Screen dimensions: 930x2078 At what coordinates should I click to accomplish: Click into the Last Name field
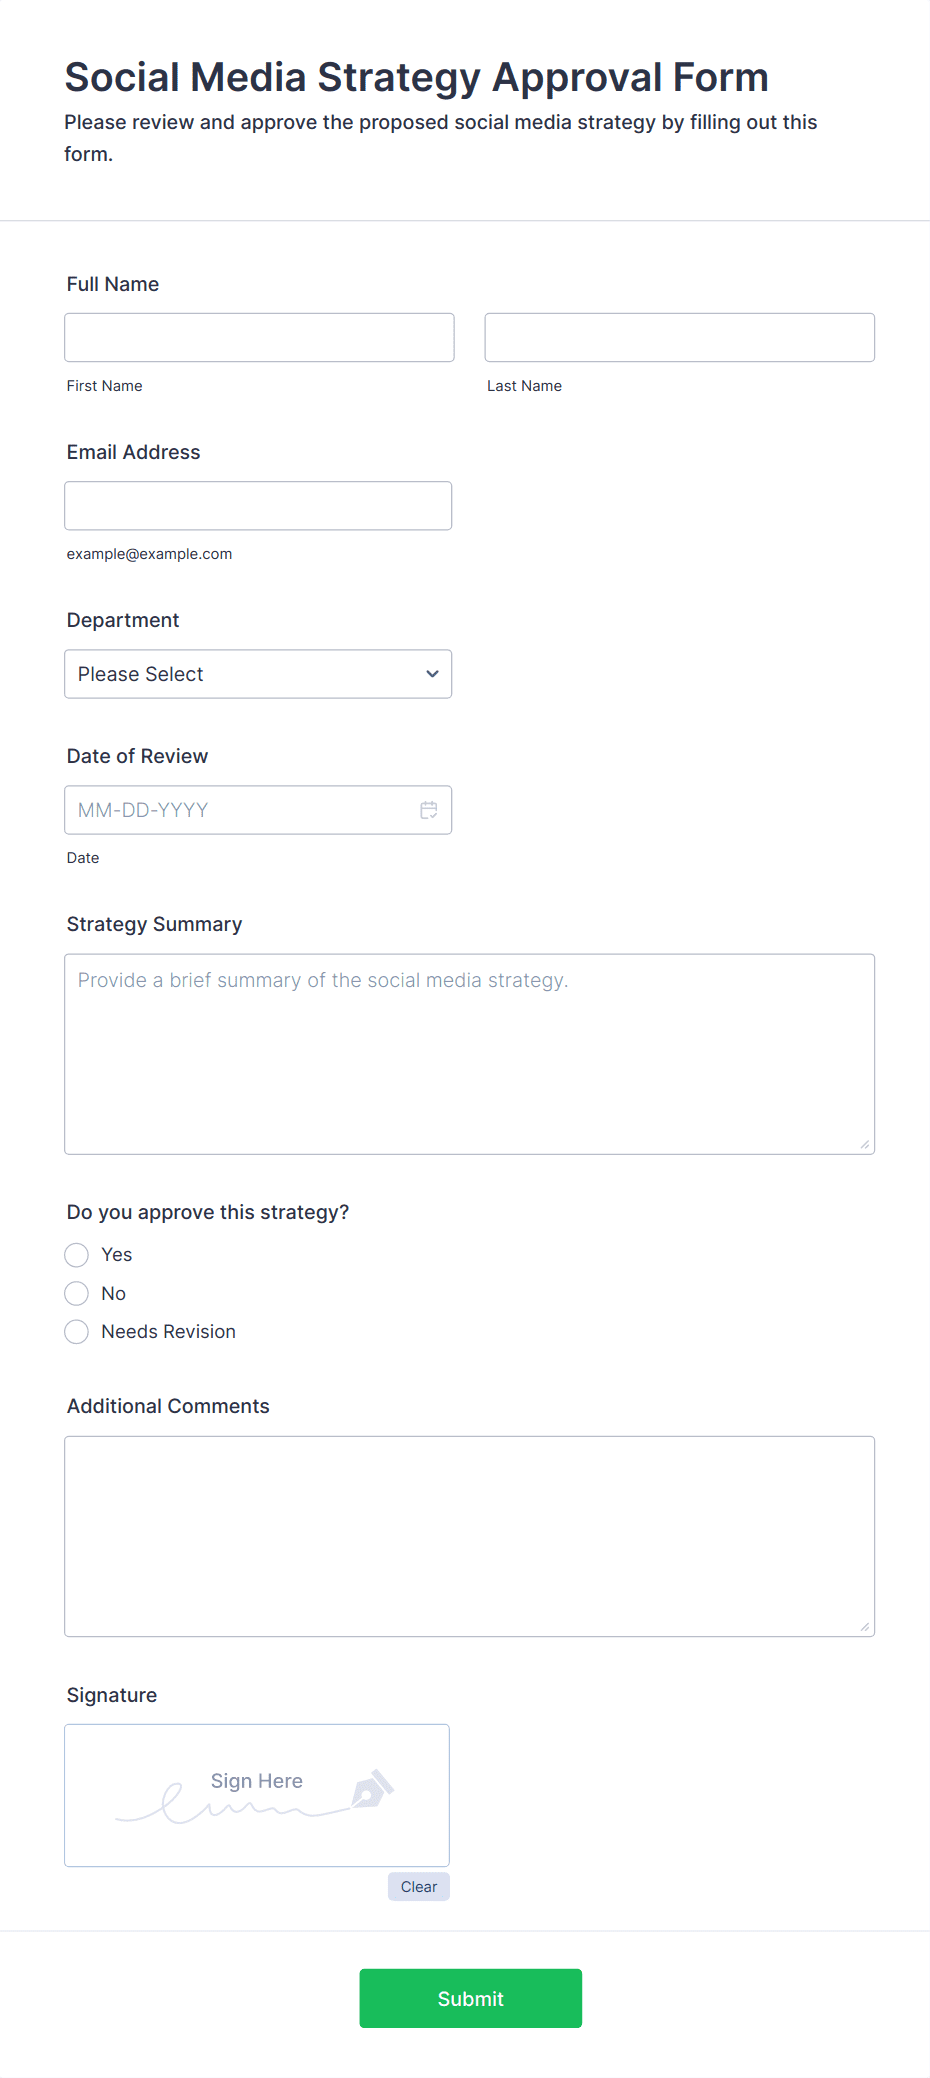(679, 338)
